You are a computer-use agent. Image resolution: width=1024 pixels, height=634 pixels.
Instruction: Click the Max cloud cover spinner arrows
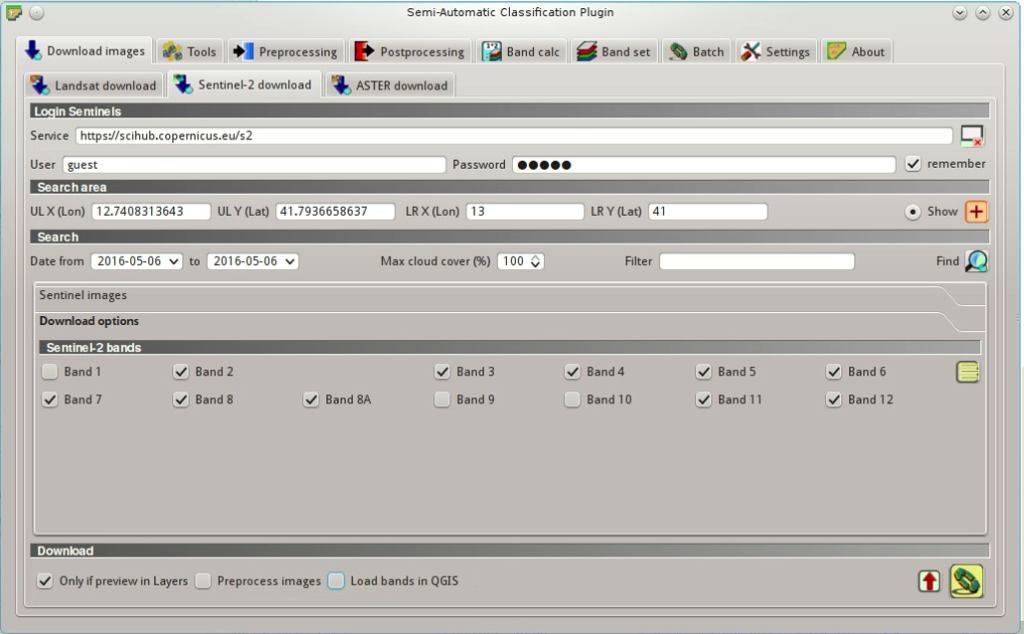[x=536, y=261]
